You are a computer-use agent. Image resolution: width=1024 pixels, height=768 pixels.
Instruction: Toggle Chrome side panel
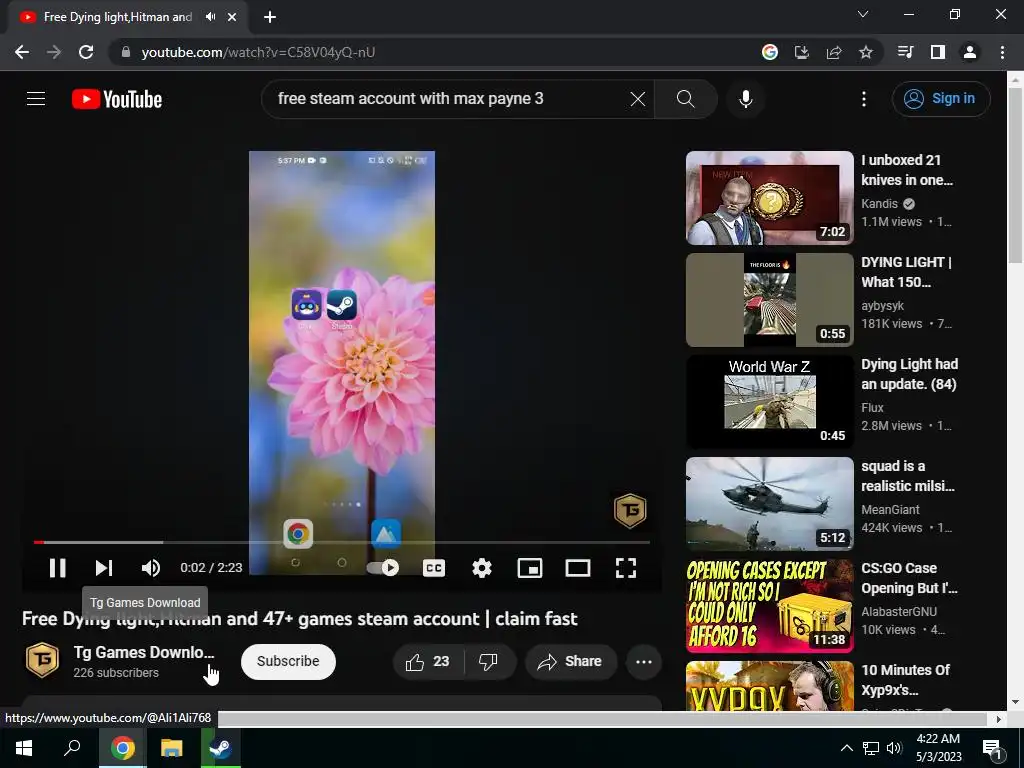[x=938, y=52]
